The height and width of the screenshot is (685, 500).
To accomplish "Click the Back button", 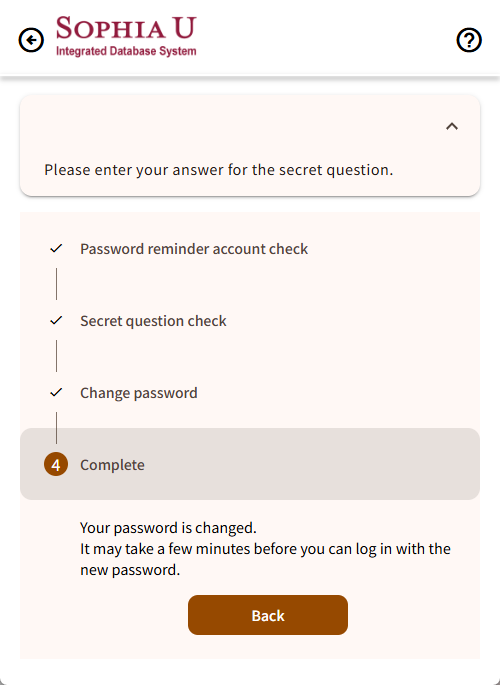I will (x=268, y=615).
